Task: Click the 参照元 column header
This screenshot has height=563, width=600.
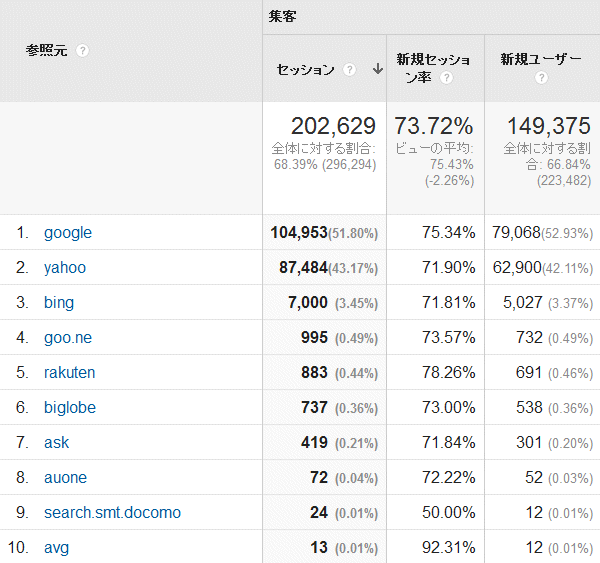Action: [47, 51]
